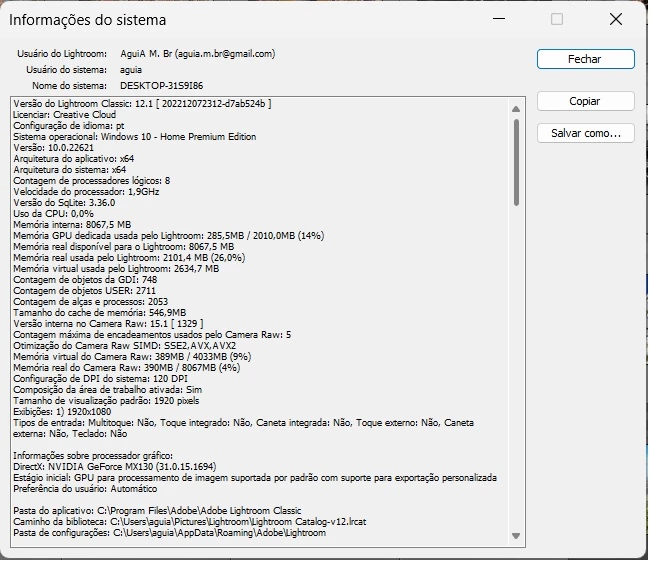Click Memória virtual do Camera Raw line
The image size is (650, 563).
click(132, 357)
